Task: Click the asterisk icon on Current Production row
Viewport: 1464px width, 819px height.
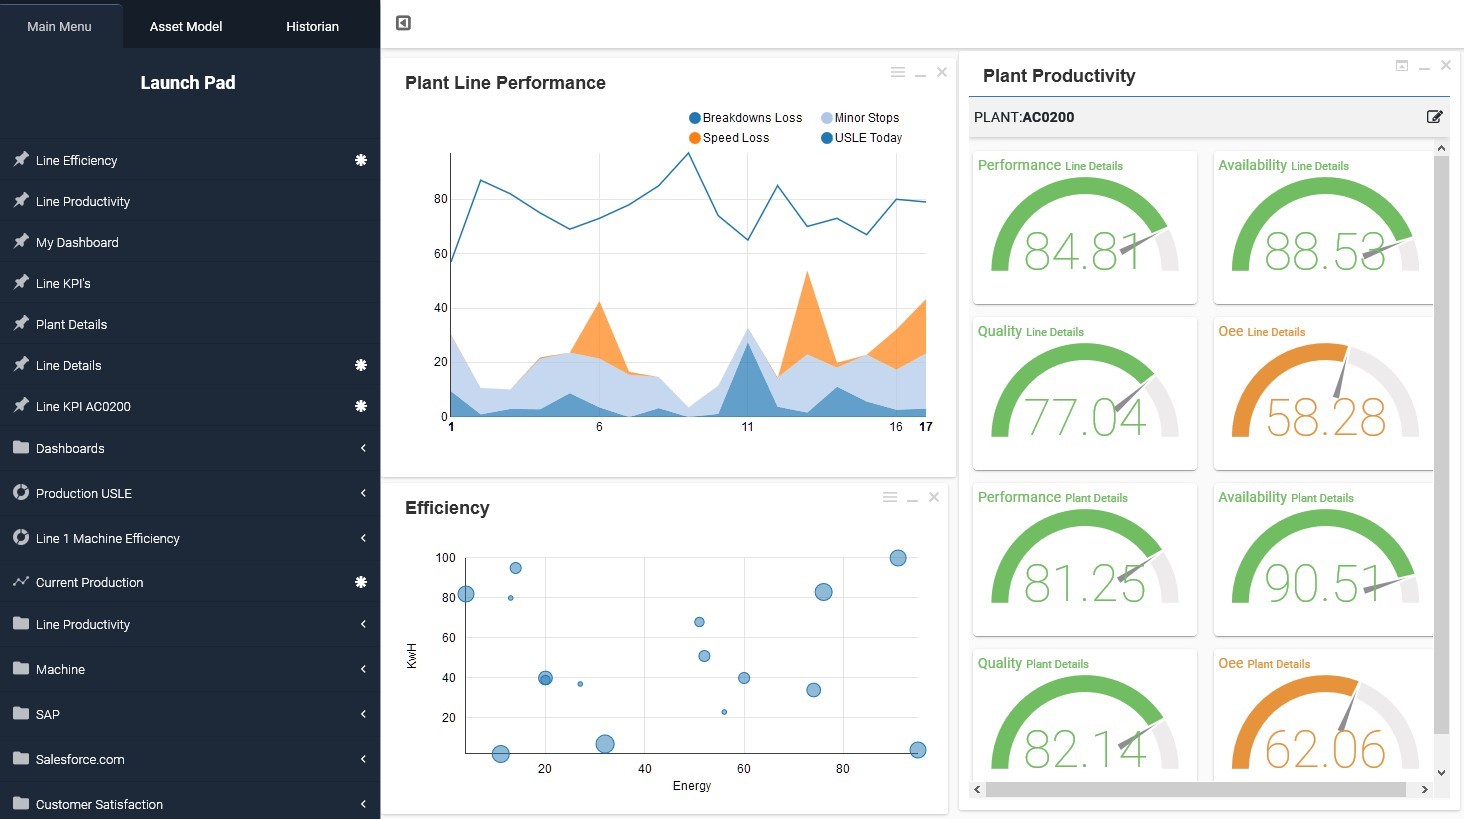Action: tap(361, 582)
